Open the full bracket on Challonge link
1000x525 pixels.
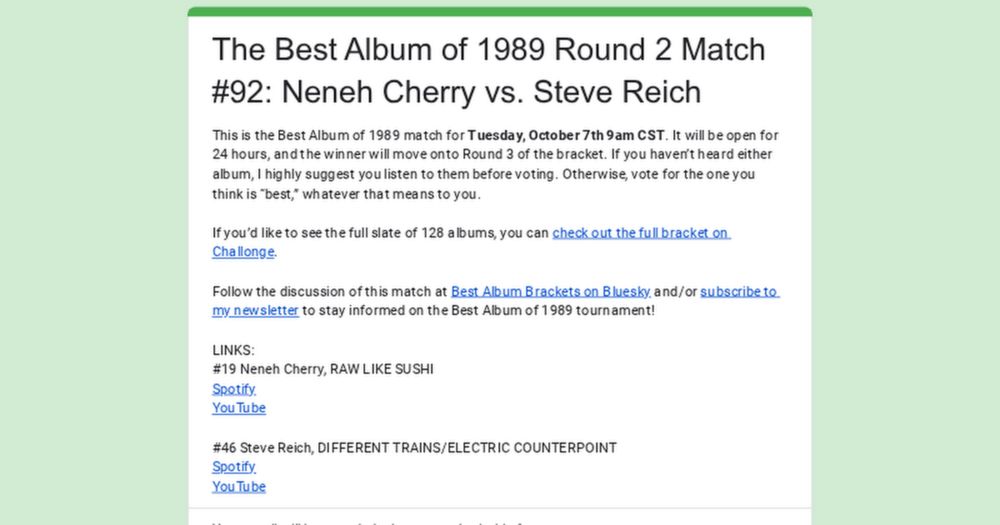640,233
